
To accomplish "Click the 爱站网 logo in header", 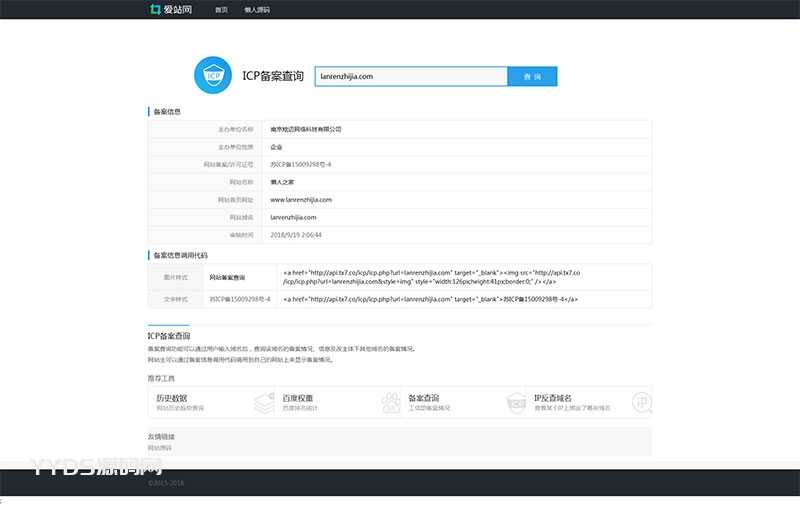I will point(171,9).
